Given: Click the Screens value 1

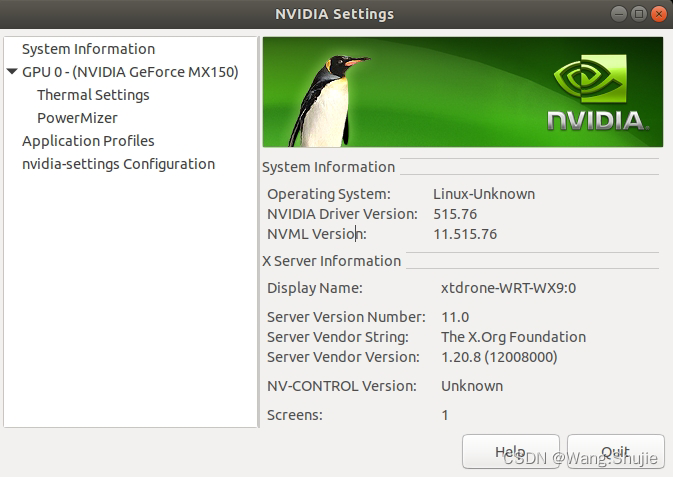Looking at the screenshot, I should tap(445, 415).
